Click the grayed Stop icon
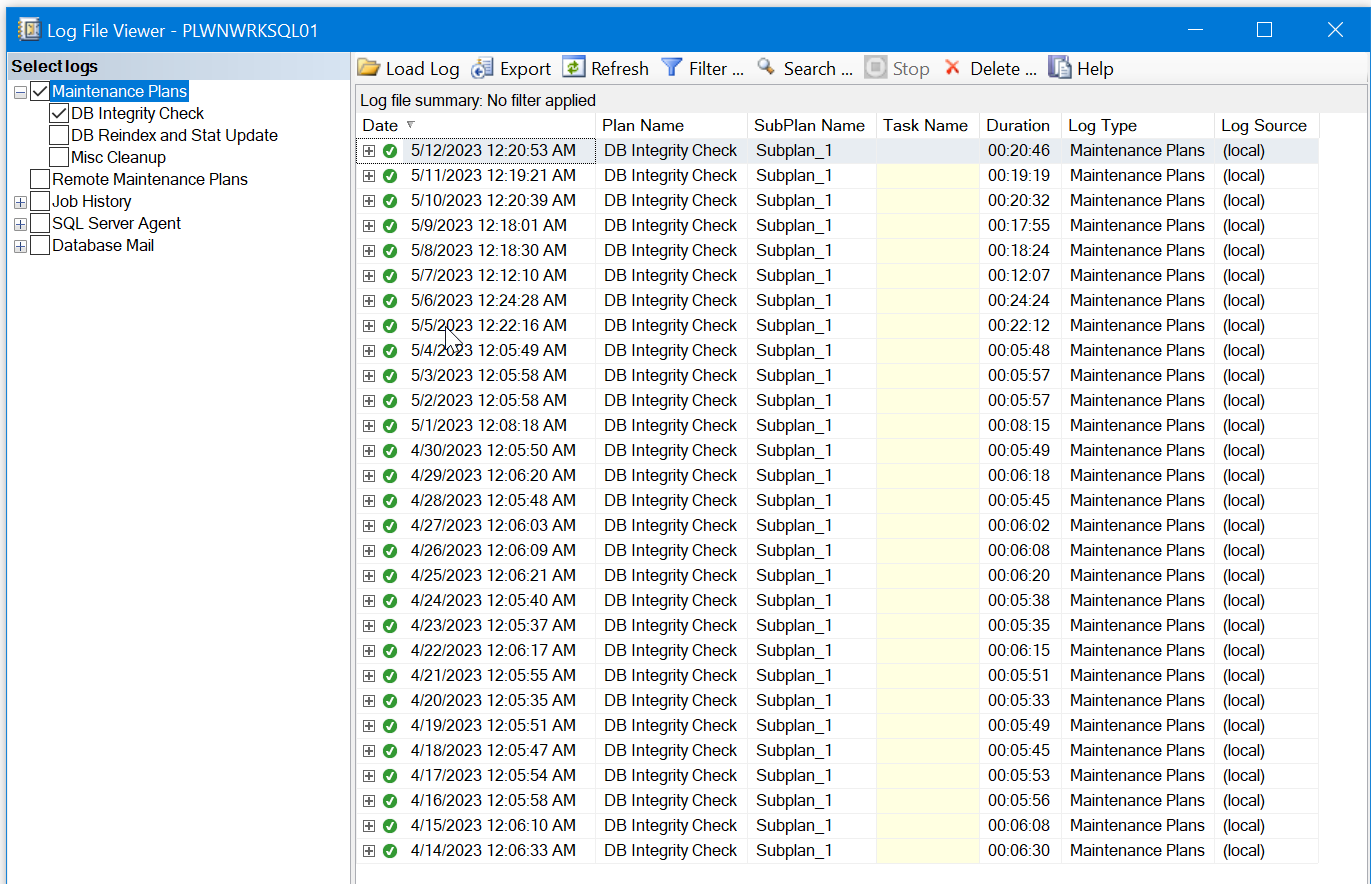 tap(876, 67)
